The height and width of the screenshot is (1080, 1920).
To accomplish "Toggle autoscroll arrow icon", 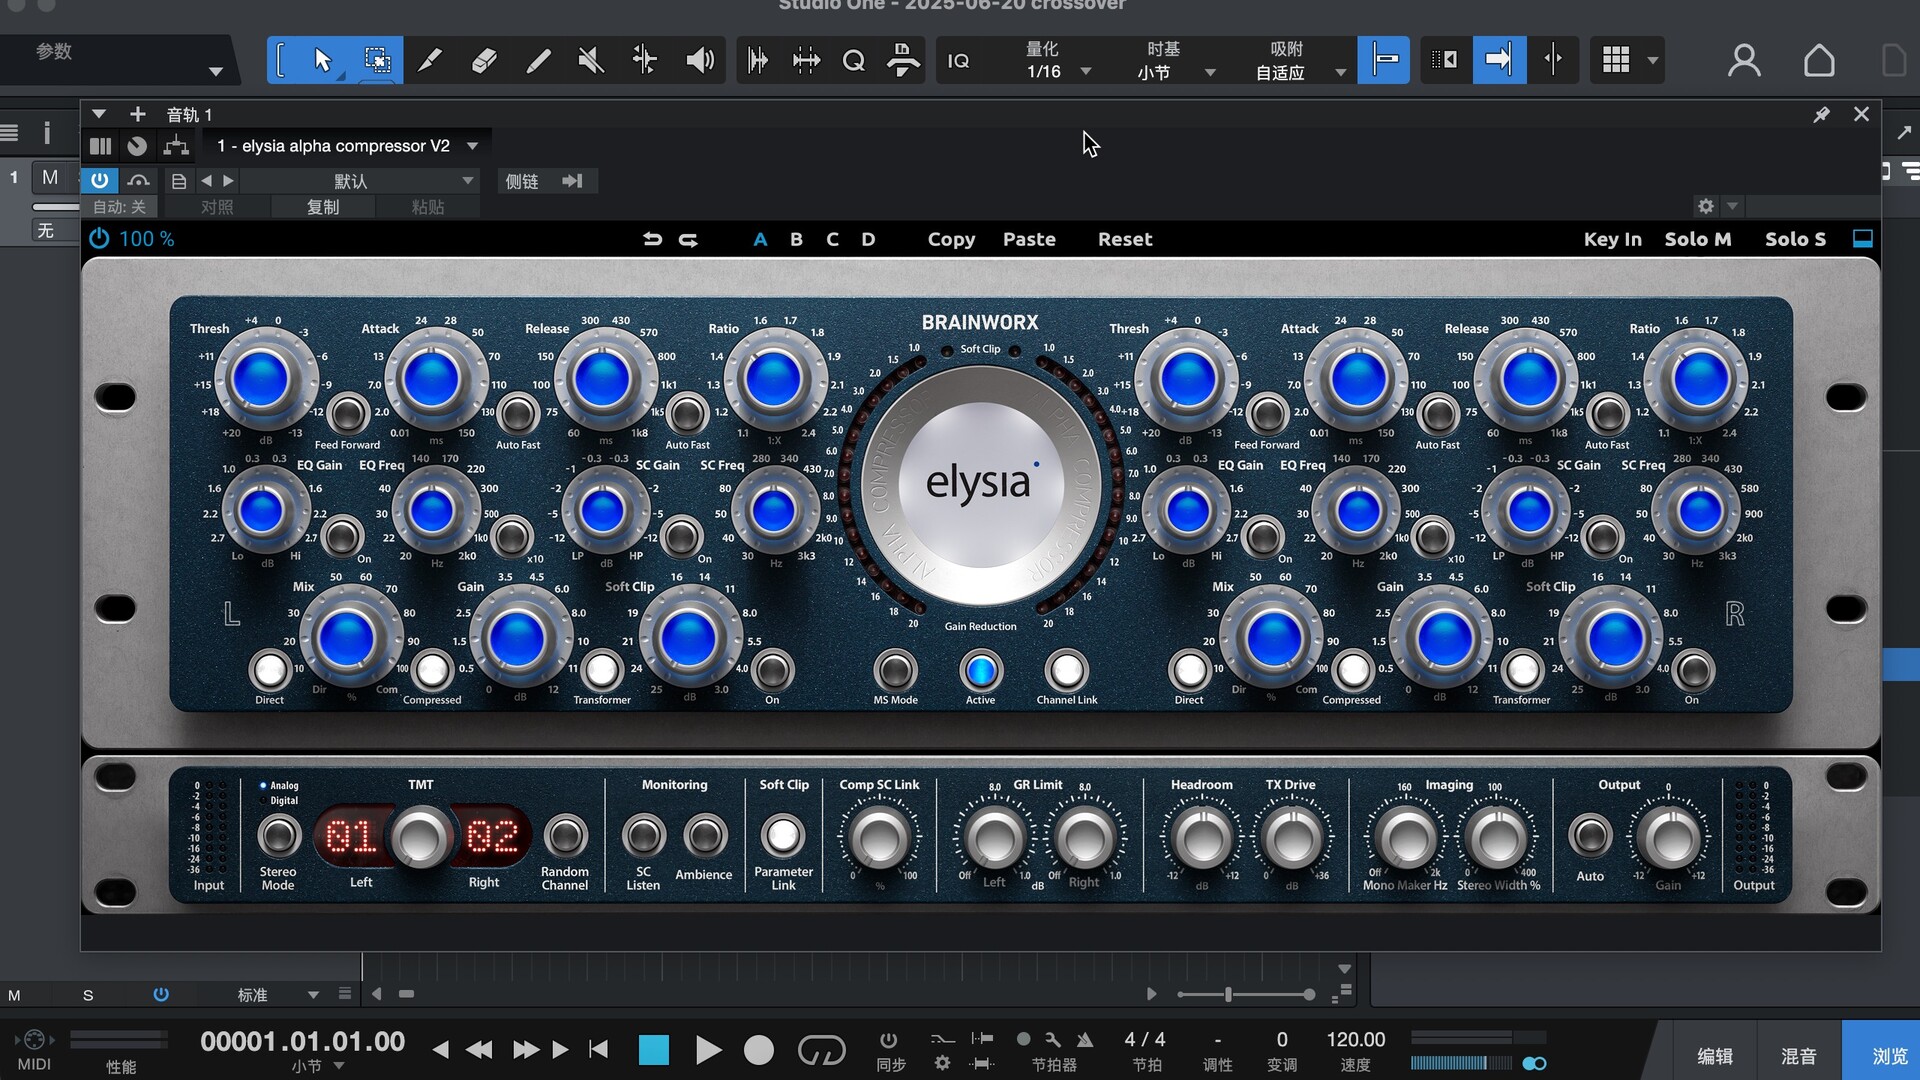I will [x=1499, y=60].
